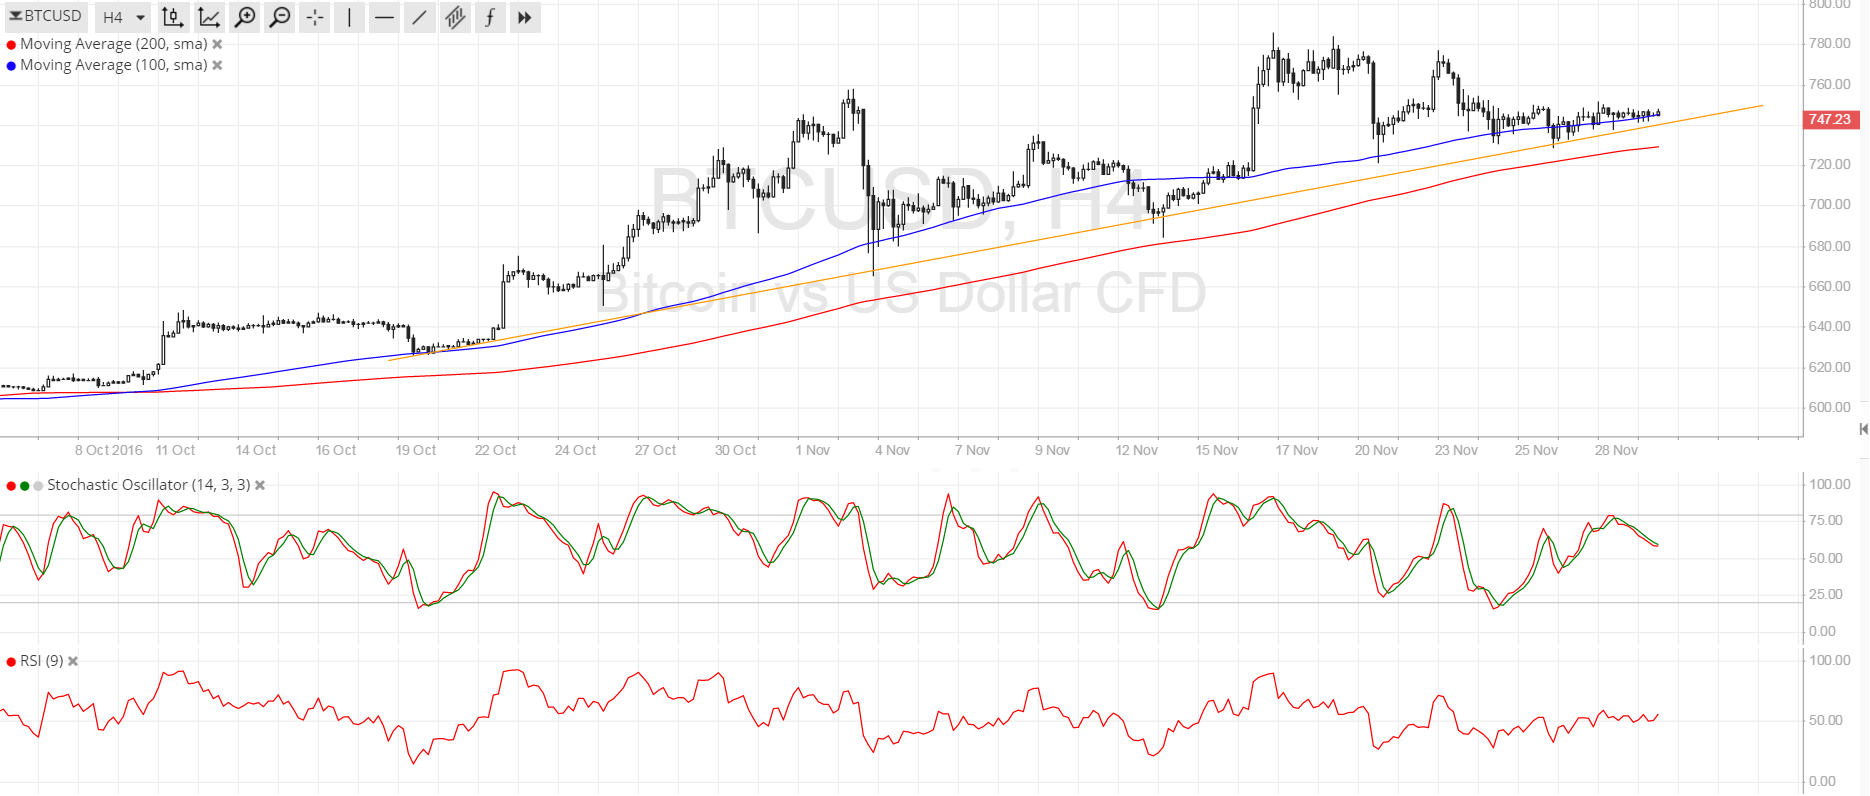
Task: Zoom in on the chart
Action: [x=244, y=17]
